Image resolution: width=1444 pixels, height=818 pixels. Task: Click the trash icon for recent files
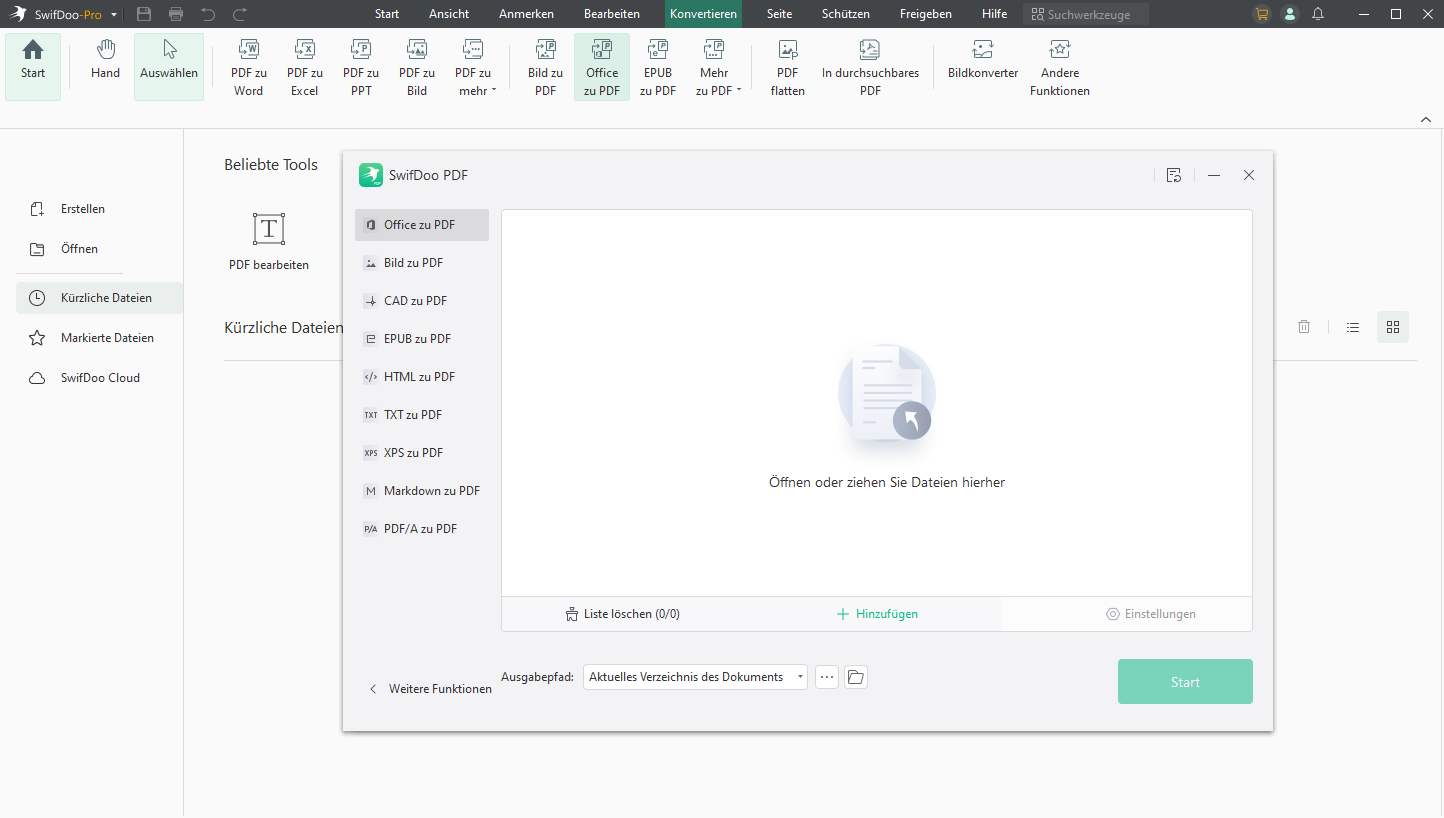coord(1304,327)
